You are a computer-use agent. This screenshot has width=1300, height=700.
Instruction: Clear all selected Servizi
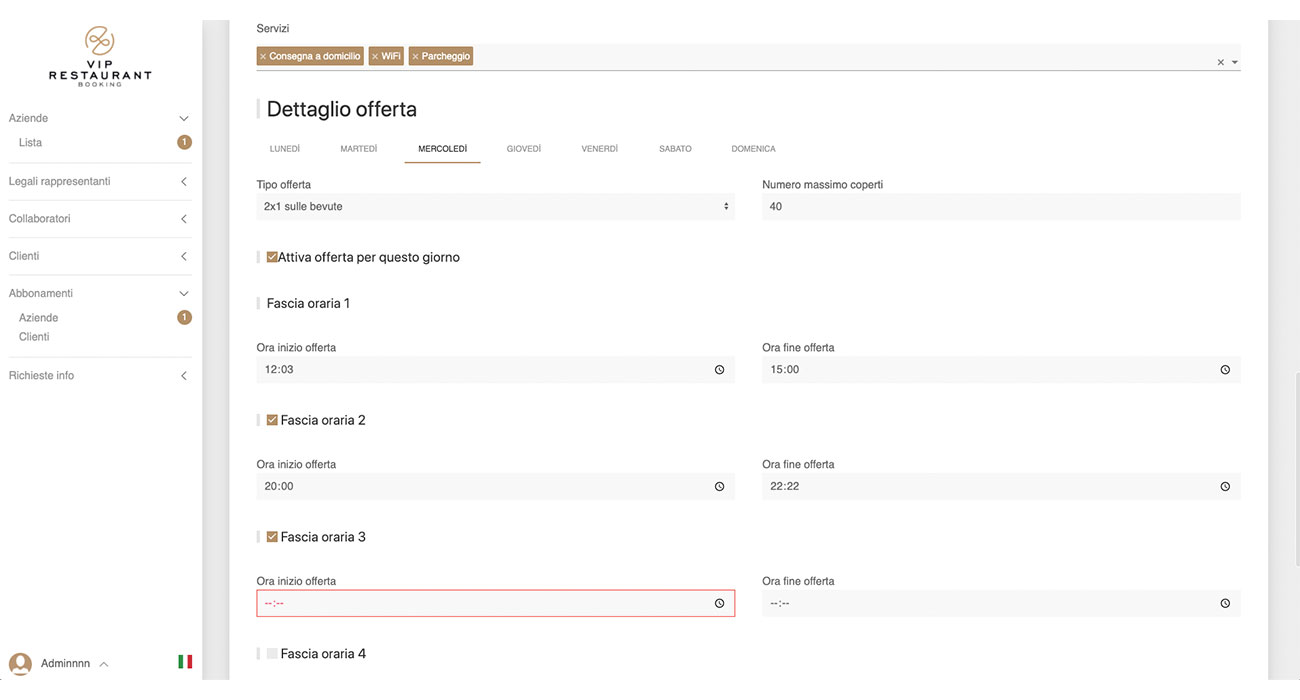(1220, 62)
